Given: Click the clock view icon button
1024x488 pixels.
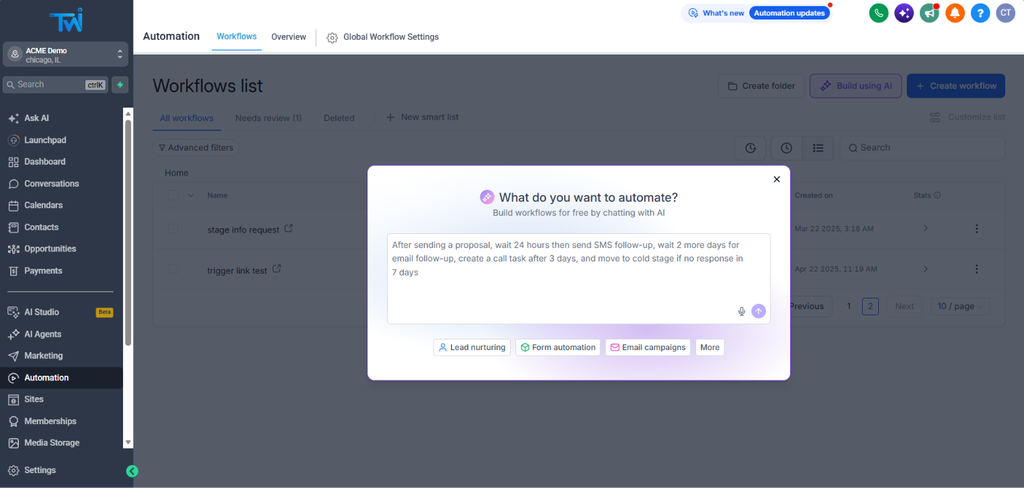Looking at the screenshot, I should click(786, 148).
